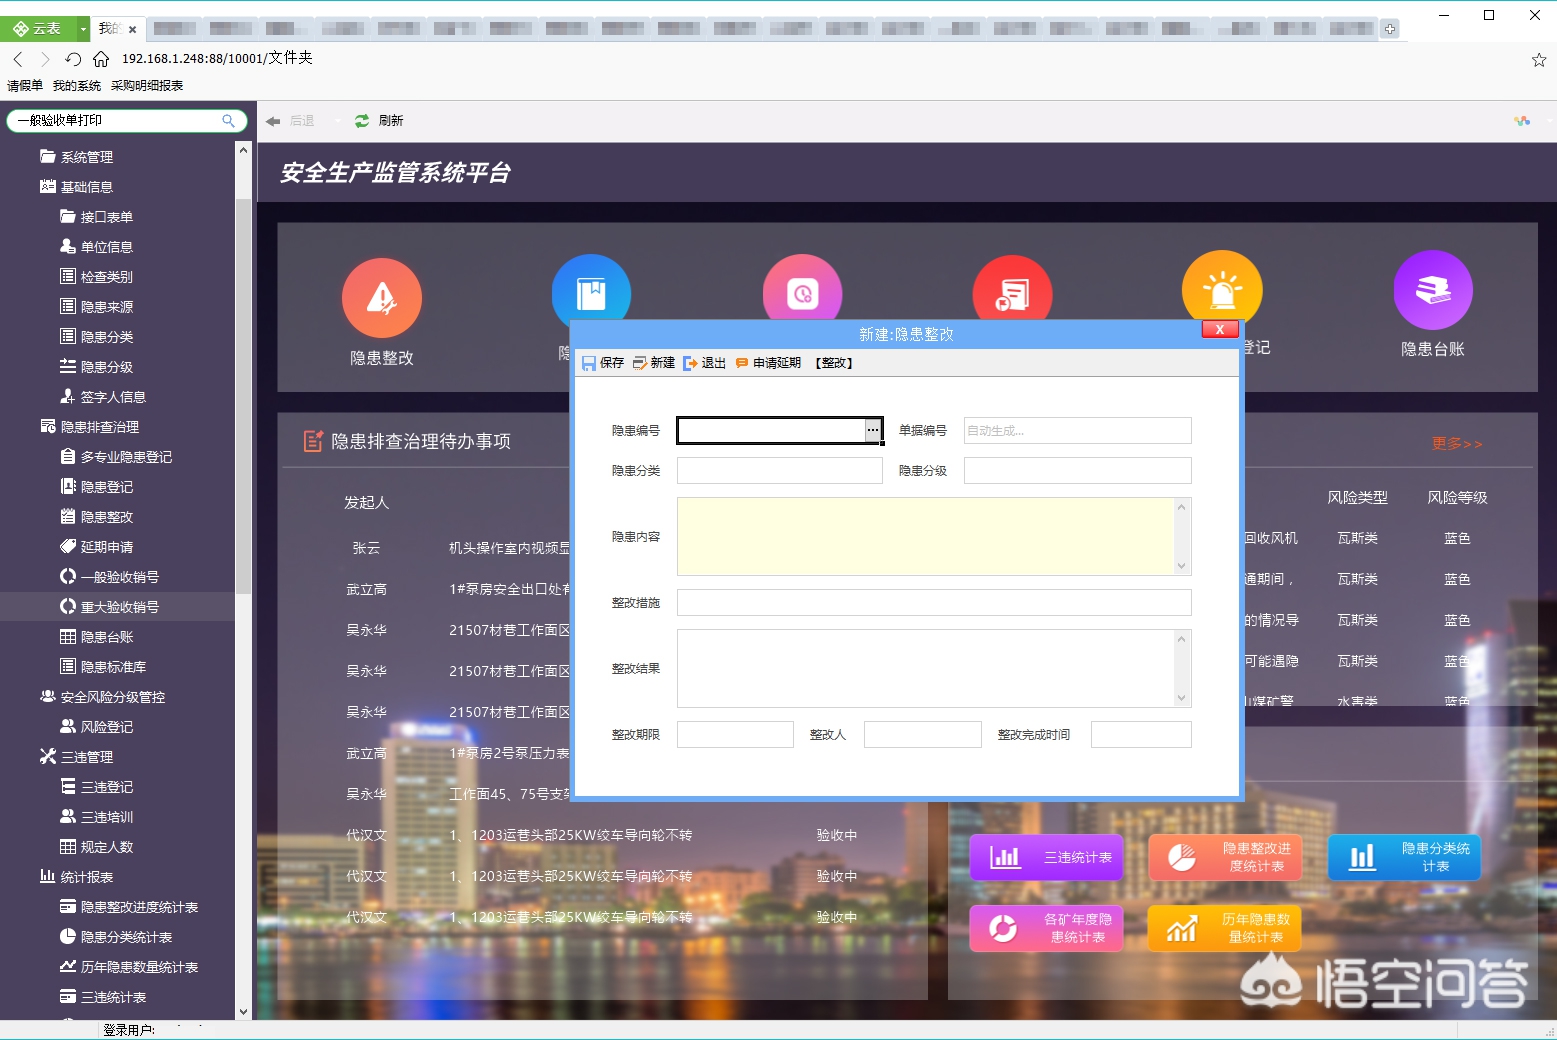
Task: Click the 刷新 refresh button
Action: 379,121
